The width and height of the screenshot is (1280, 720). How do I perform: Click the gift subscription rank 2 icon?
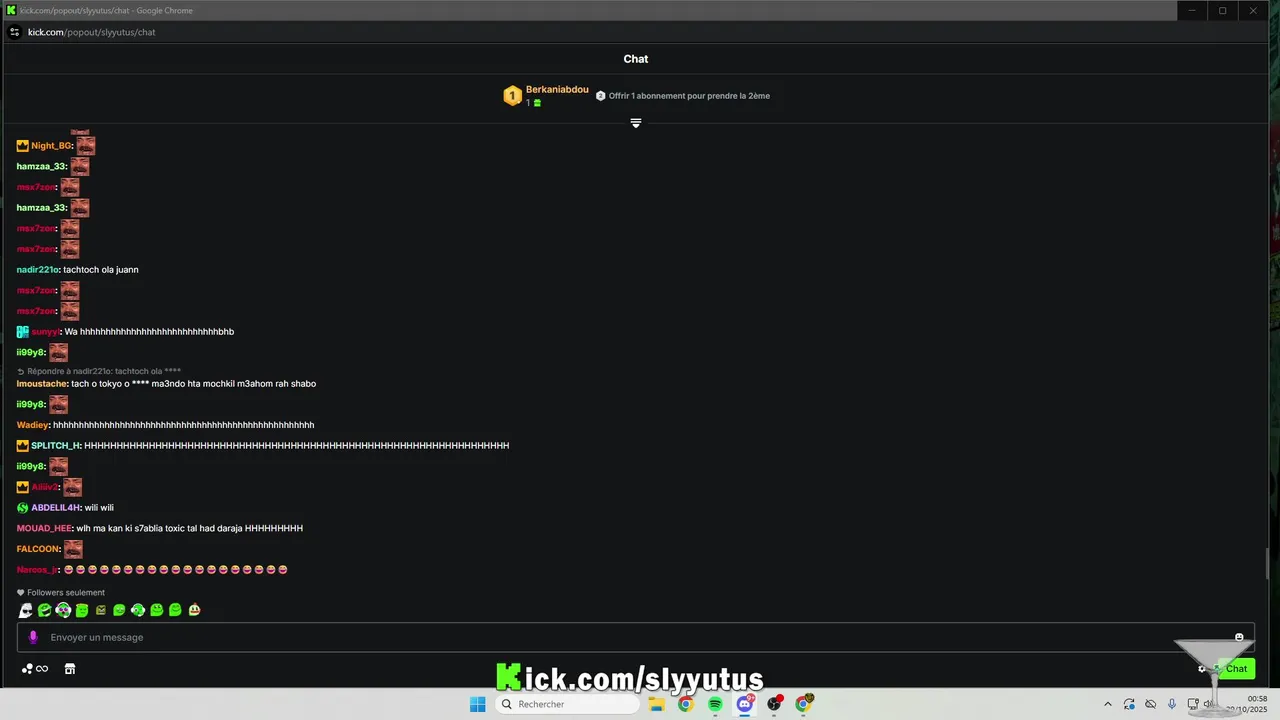[x=600, y=96]
